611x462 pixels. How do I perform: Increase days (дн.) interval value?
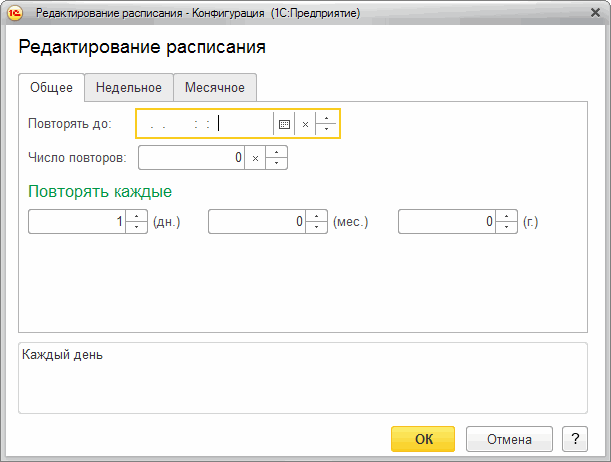136,216
